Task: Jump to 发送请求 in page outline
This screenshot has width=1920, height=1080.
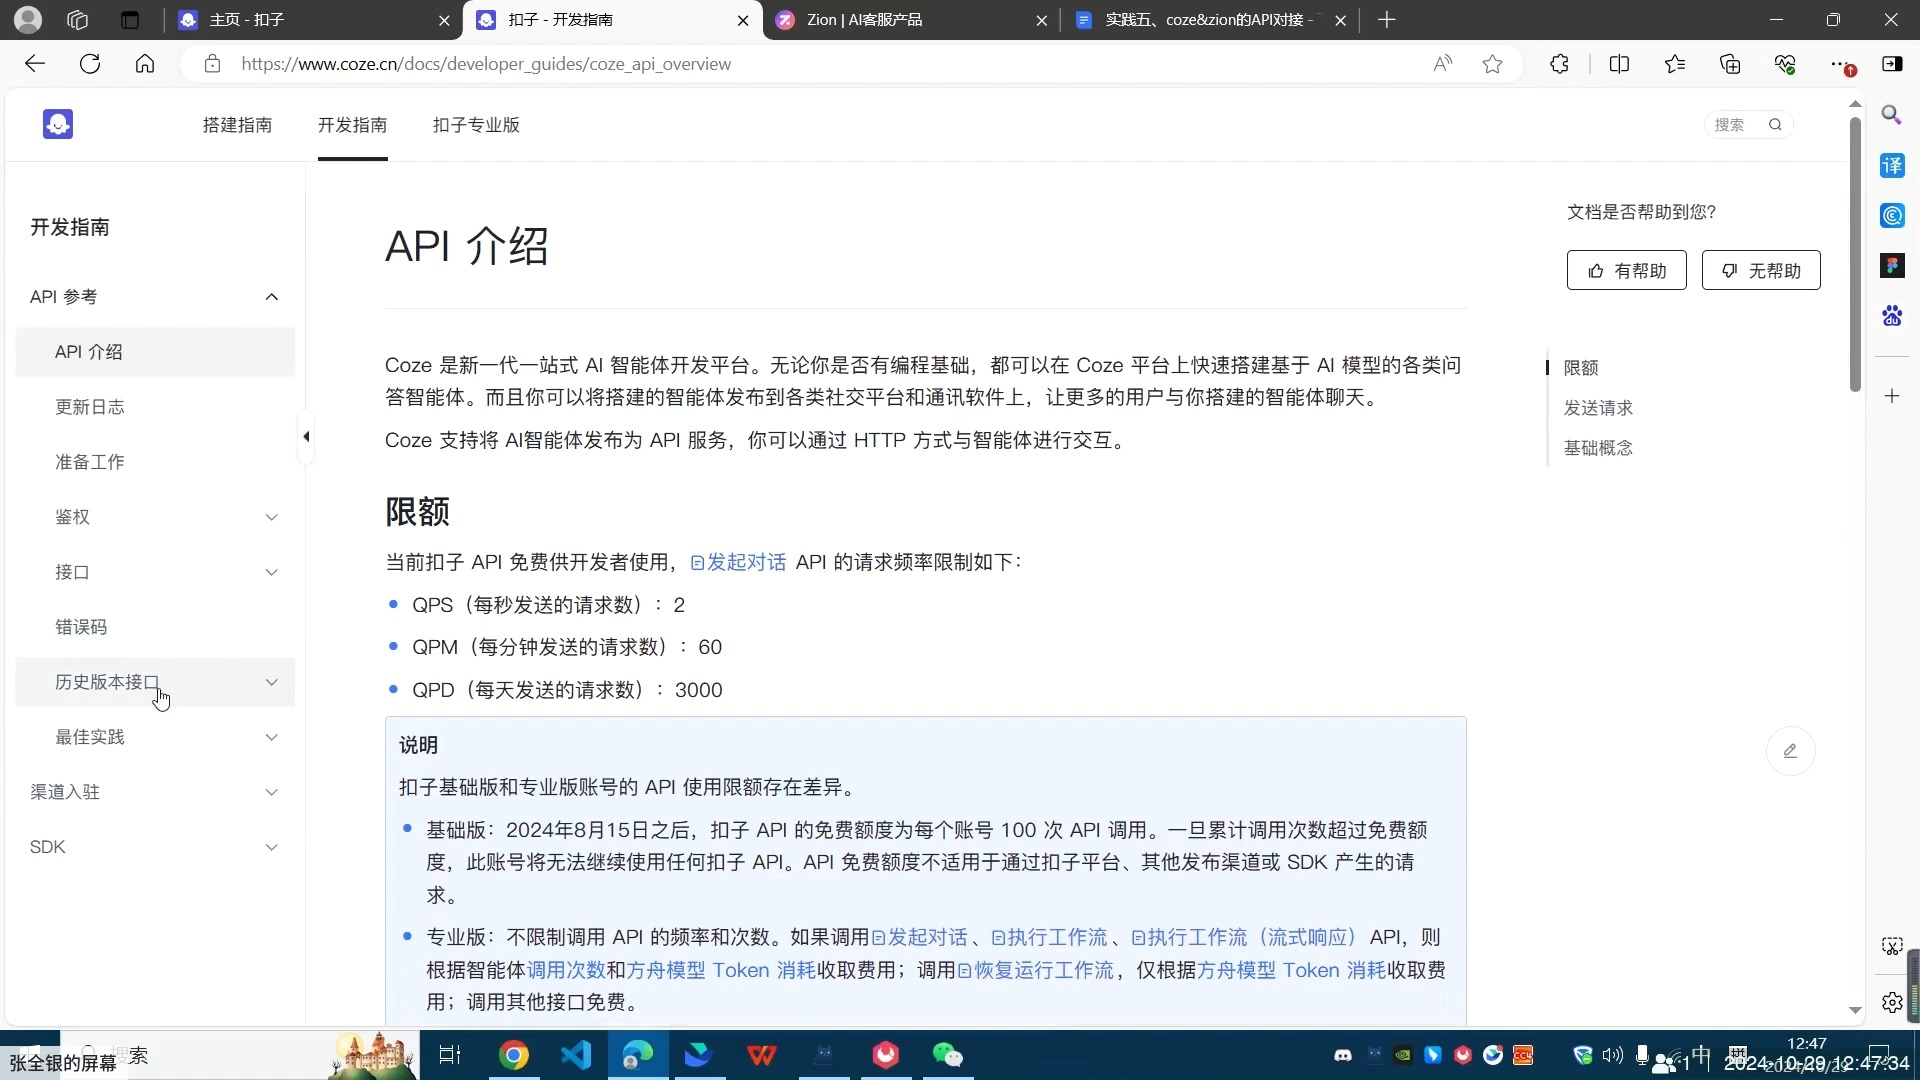Action: point(1597,408)
